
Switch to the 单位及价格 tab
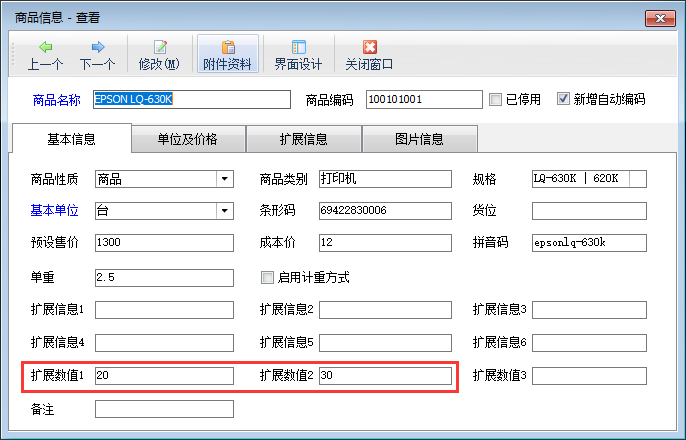click(188, 139)
